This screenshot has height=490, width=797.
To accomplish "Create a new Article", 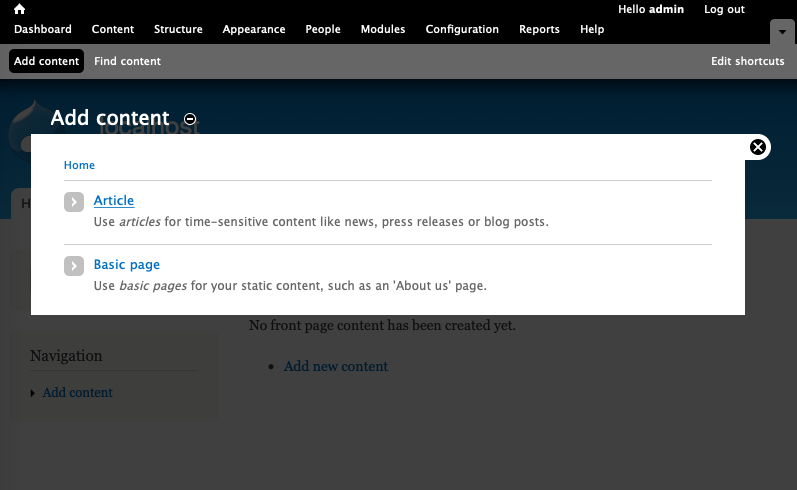I will [x=114, y=200].
